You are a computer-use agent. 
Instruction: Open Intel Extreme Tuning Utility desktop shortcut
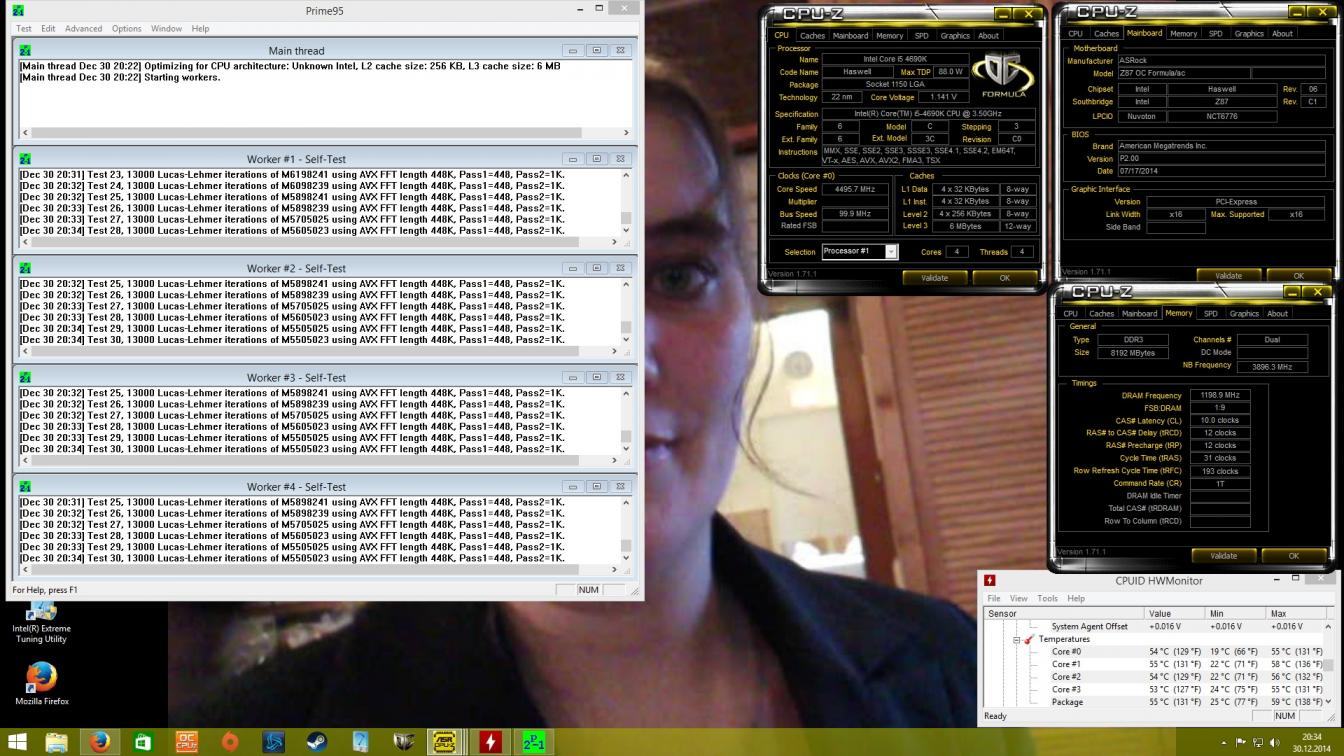[x=41, y=621]
